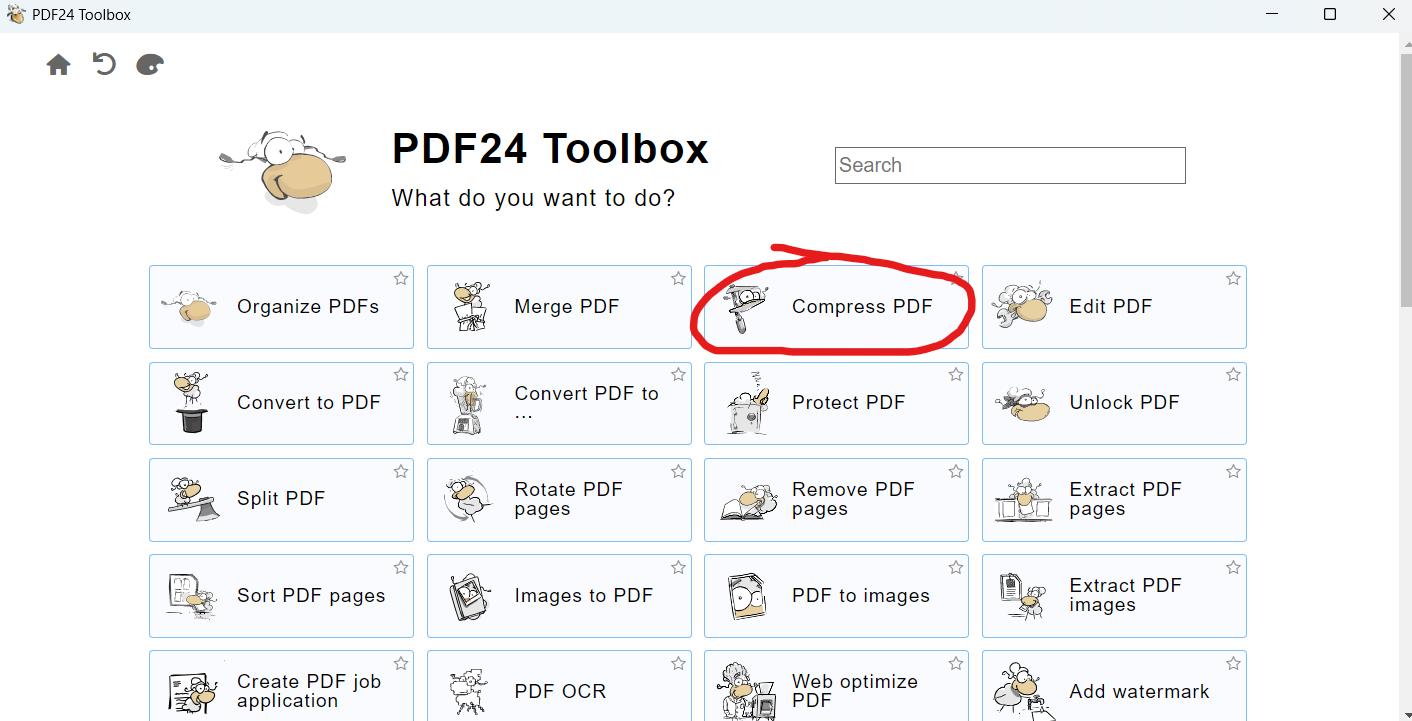Click the Rotate PDF pages icon
Viewport: 1412px width, 721px height.
(x=467, y=499)
